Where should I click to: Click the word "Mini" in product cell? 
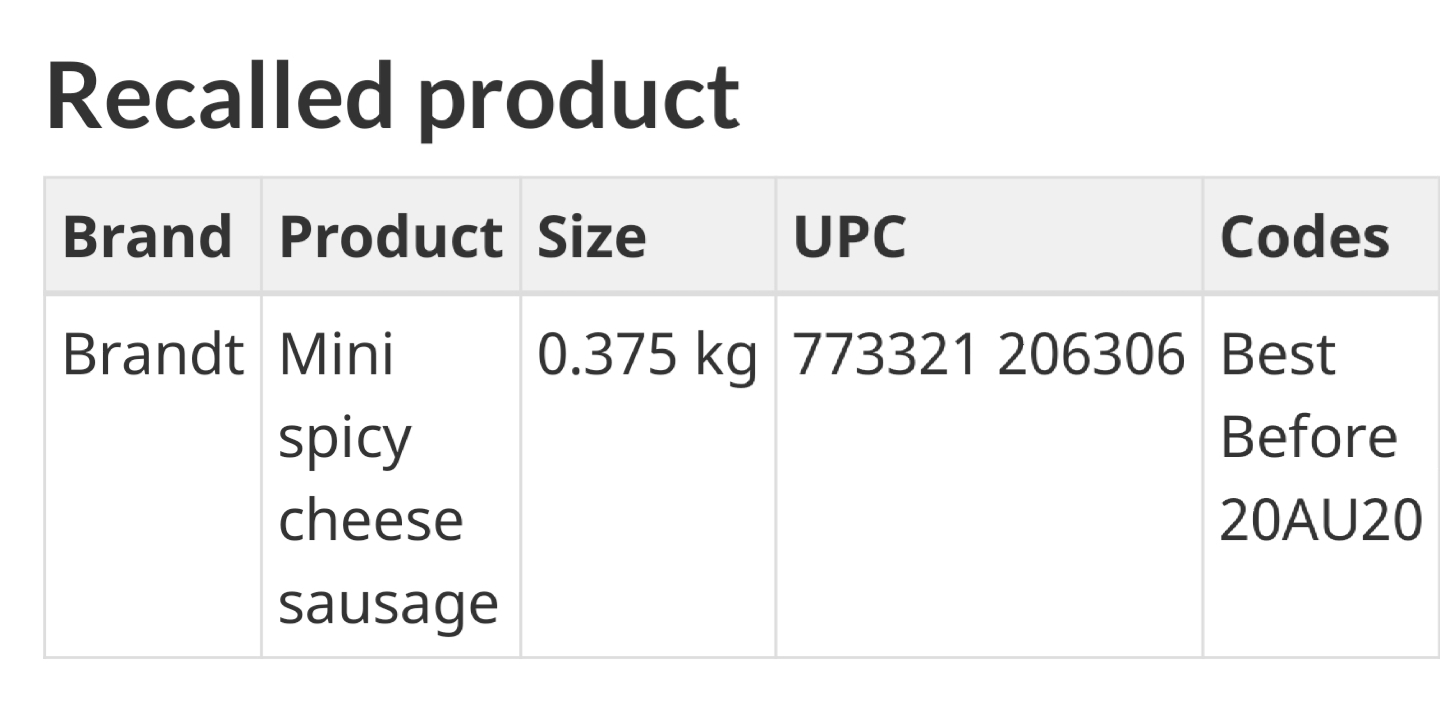click(336, 355)
